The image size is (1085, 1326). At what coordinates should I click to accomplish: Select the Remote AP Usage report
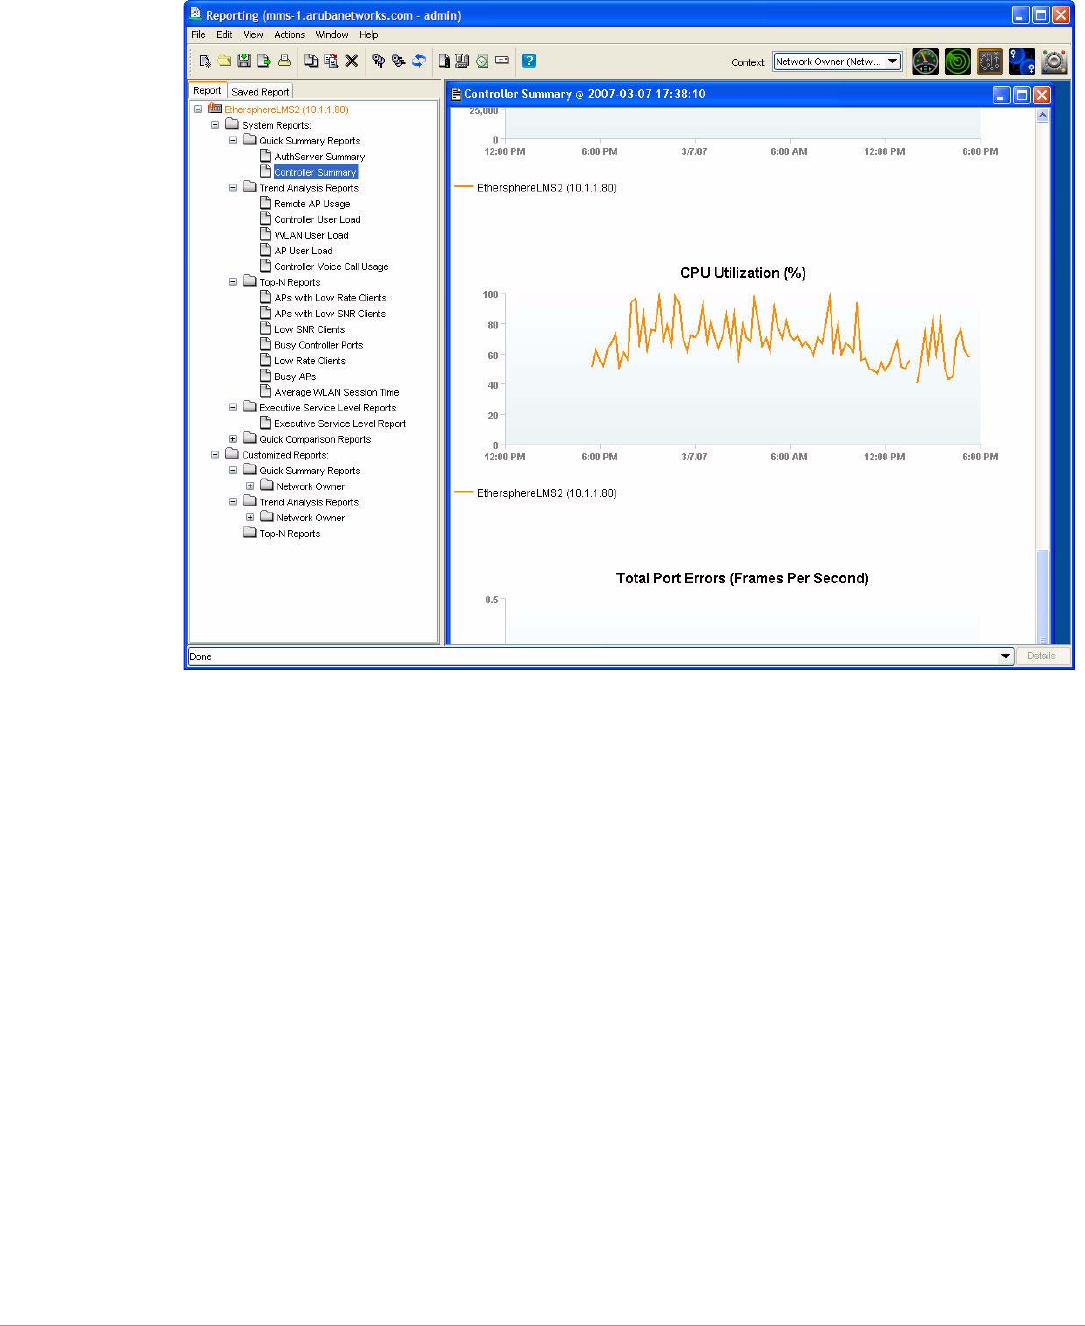[312, 204]
